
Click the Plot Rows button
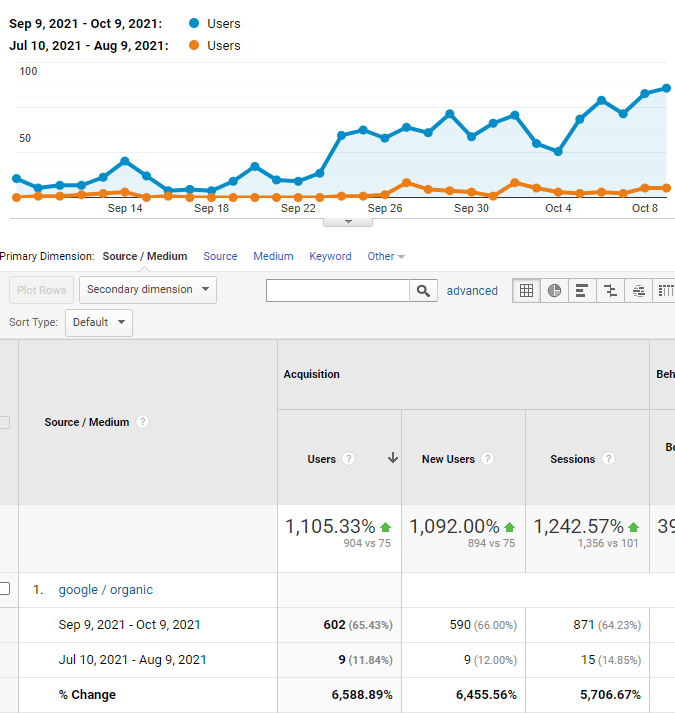tap(41, 290)
